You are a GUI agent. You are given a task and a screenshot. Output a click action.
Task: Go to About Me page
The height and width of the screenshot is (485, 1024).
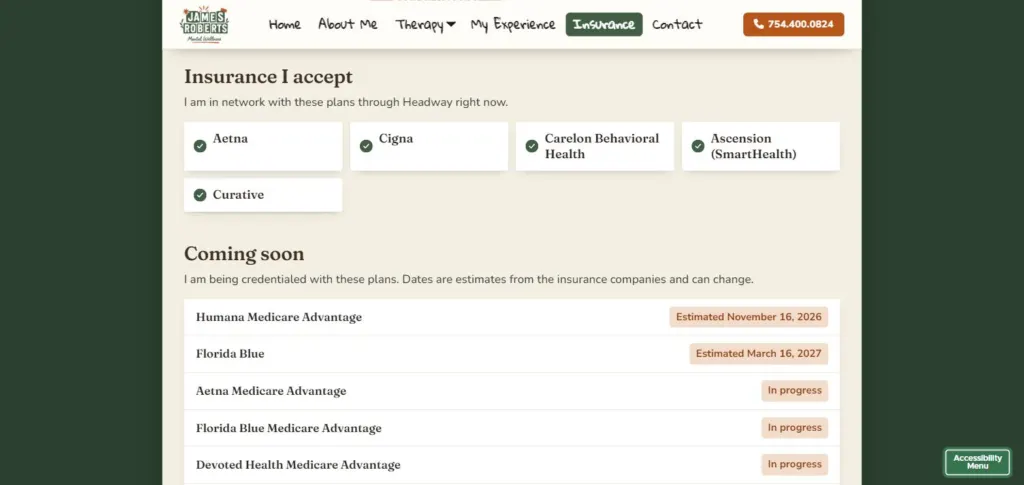(x=347, y=24)
